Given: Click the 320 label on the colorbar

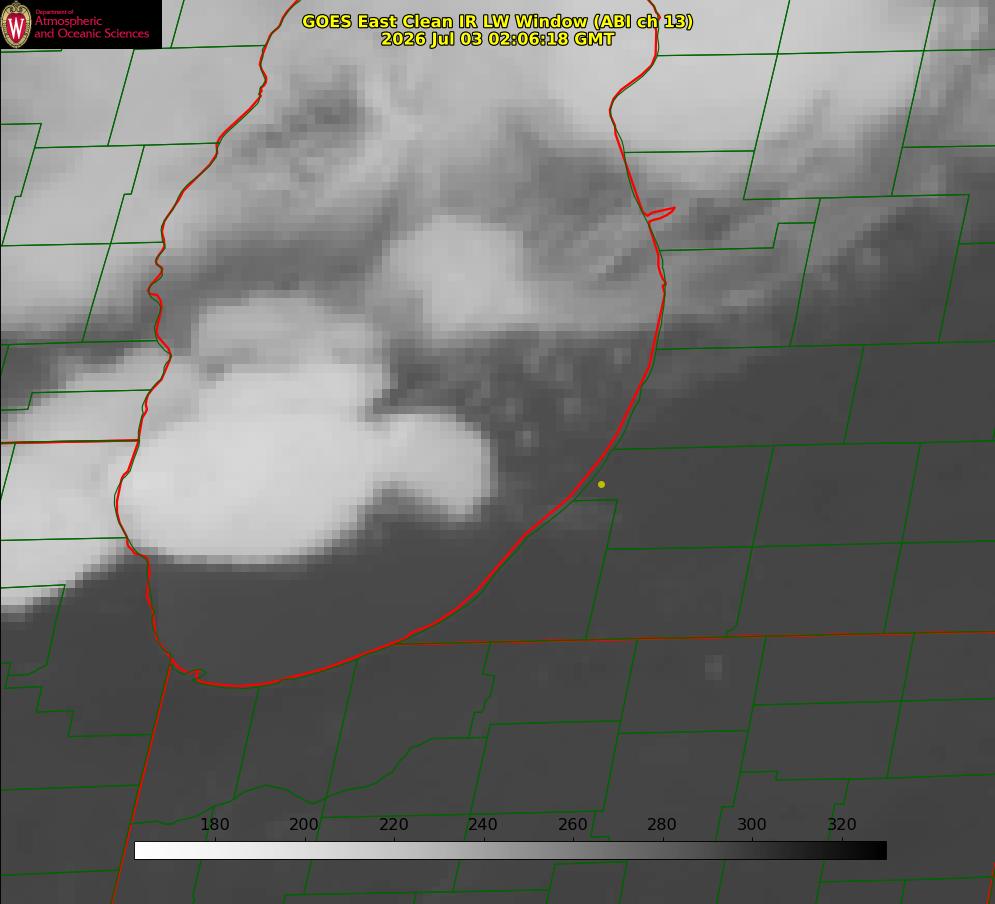Looking at the screenshot, I should coord(842,824).
